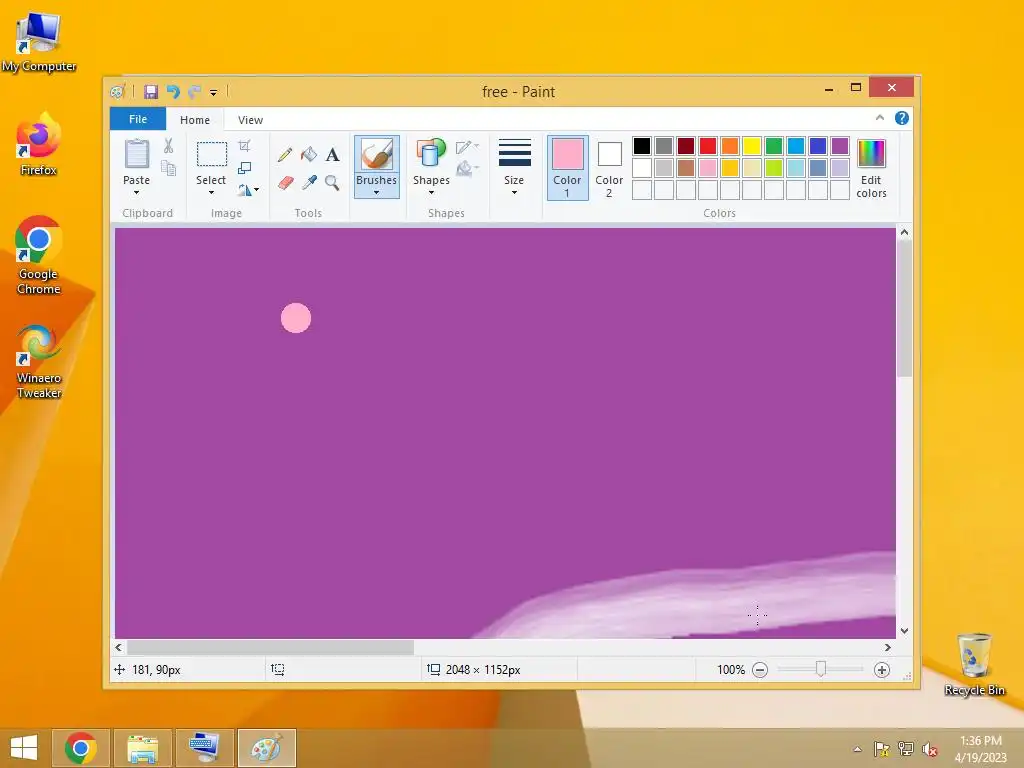Image resolution: width=1024 pixels, height=768 pixels.
Task: Click the Crop icon
Action: [x=244, y=146]
